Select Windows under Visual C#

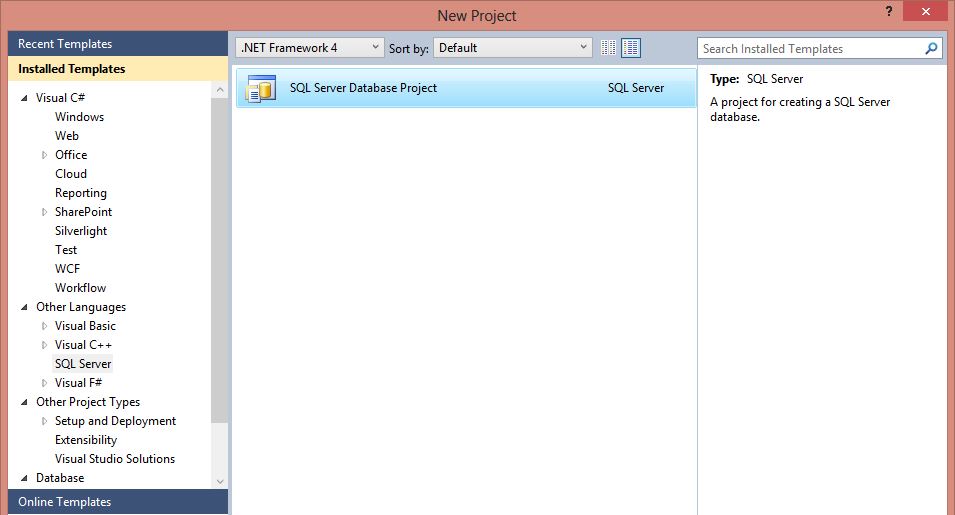coord(79,117)
